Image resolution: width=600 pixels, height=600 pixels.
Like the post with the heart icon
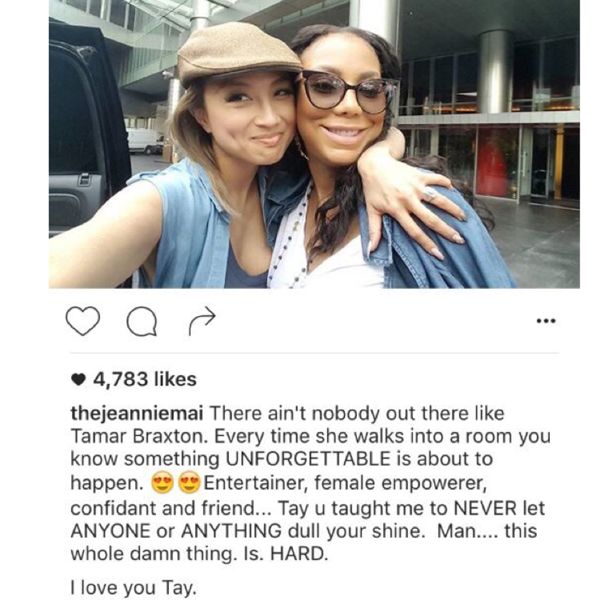click(x=83, y=321)
